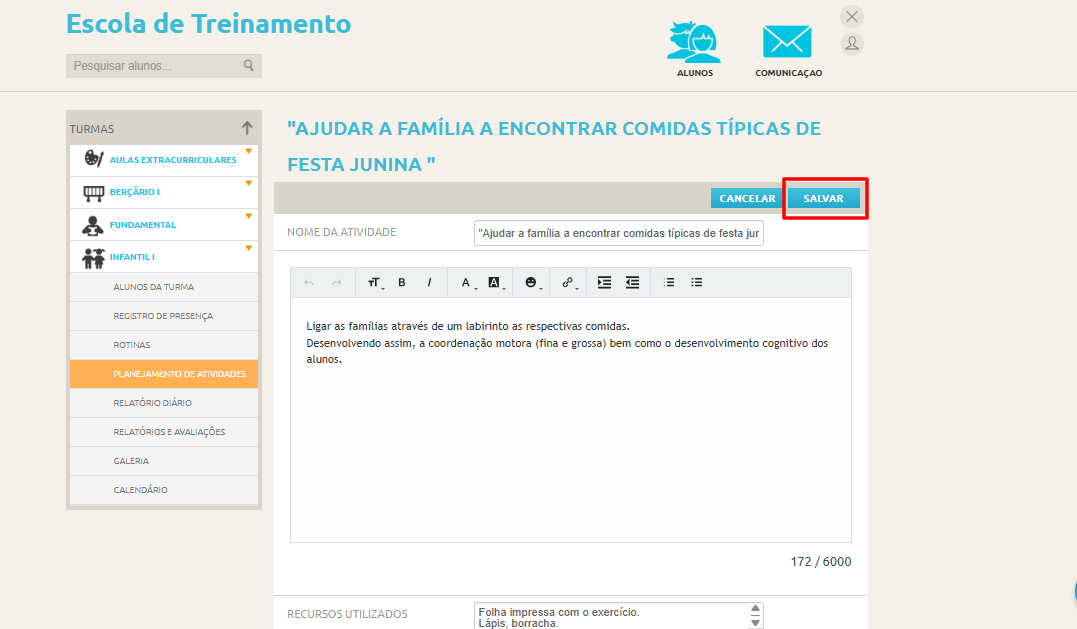Open Registro de Presença menu item
Image resolution: width=1077 pixels, height=629 pixels.
(x=163, y=316)
